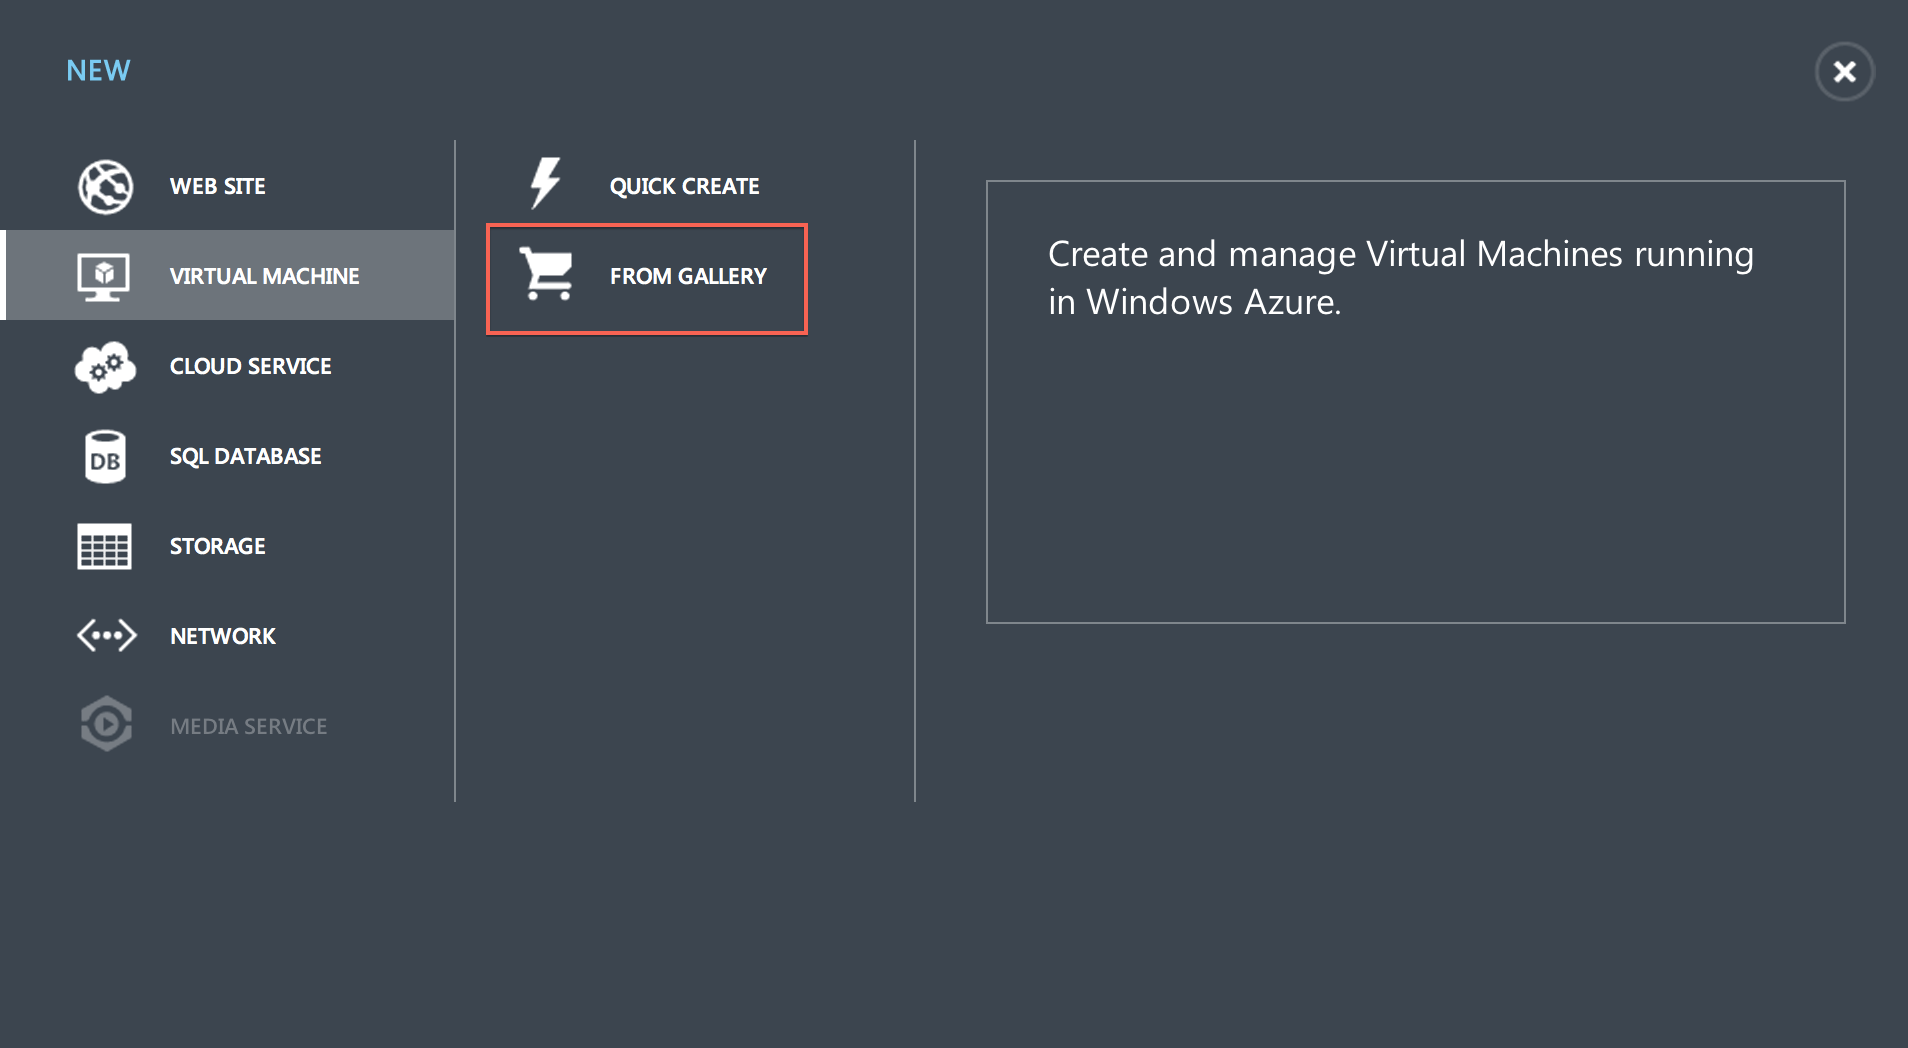The width and height of the screenshot is (1908, 1048).
Task: Click the Web Site globe icon
Action: point(105,186)
